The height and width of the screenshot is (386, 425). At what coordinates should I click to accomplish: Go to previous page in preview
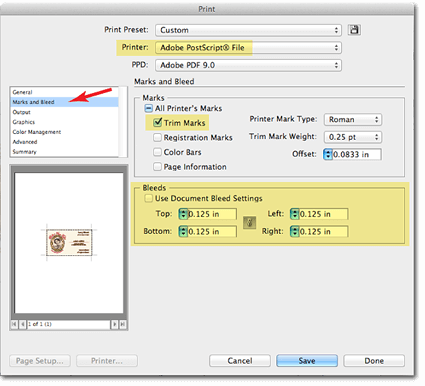click(22, 324)
